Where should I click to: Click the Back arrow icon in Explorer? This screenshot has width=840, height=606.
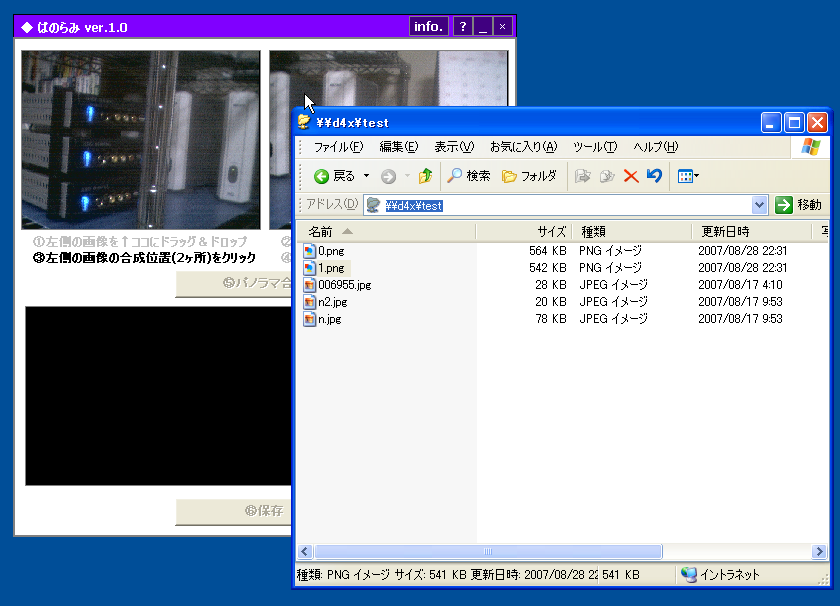click(321, 176)
